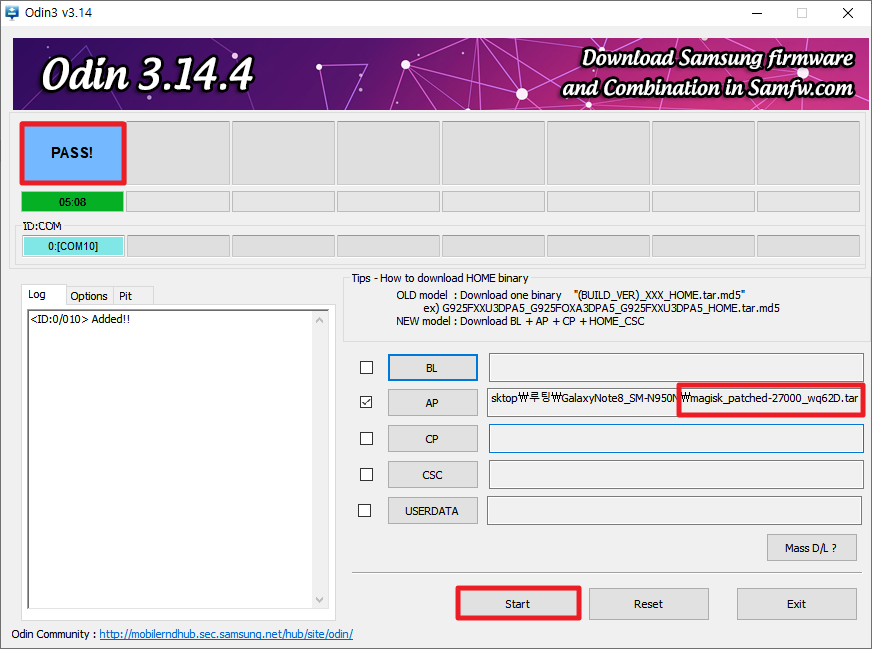Click the Odin 3.14.4 Samfw banner
This screenshot has height=649, width=872.
[440, 74]
